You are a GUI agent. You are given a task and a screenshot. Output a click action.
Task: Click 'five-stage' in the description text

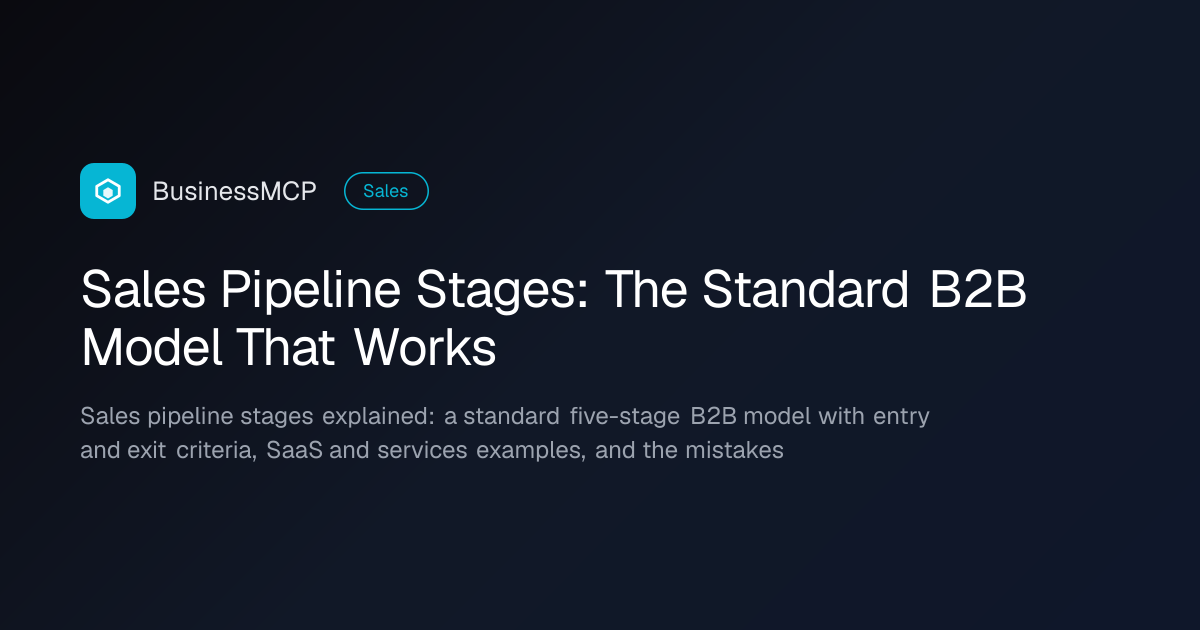point(626,416)
